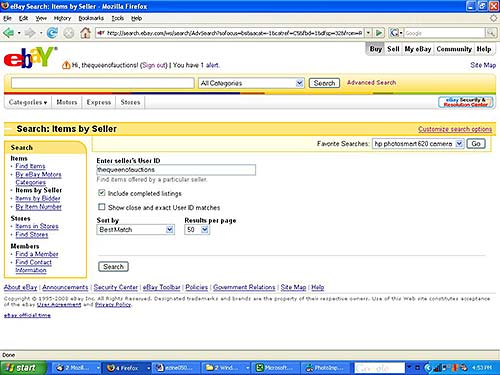Select the Sell tab
The width and height of the screenshot is (500, 375).
point(393,49)
